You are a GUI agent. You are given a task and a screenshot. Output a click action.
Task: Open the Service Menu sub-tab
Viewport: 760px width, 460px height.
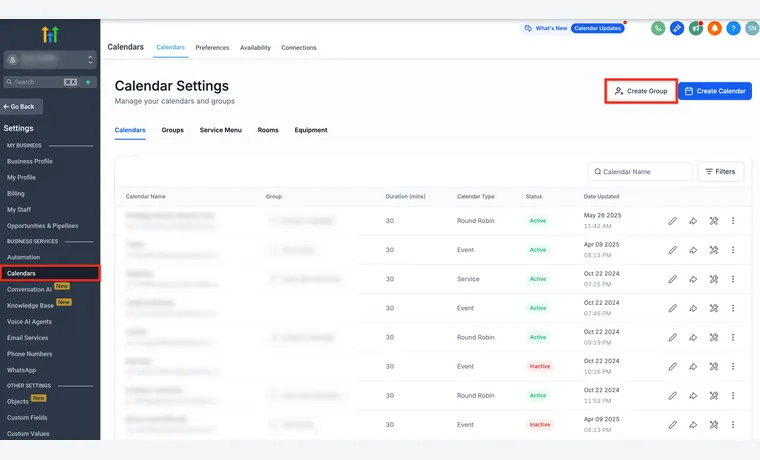coord(221,130)
